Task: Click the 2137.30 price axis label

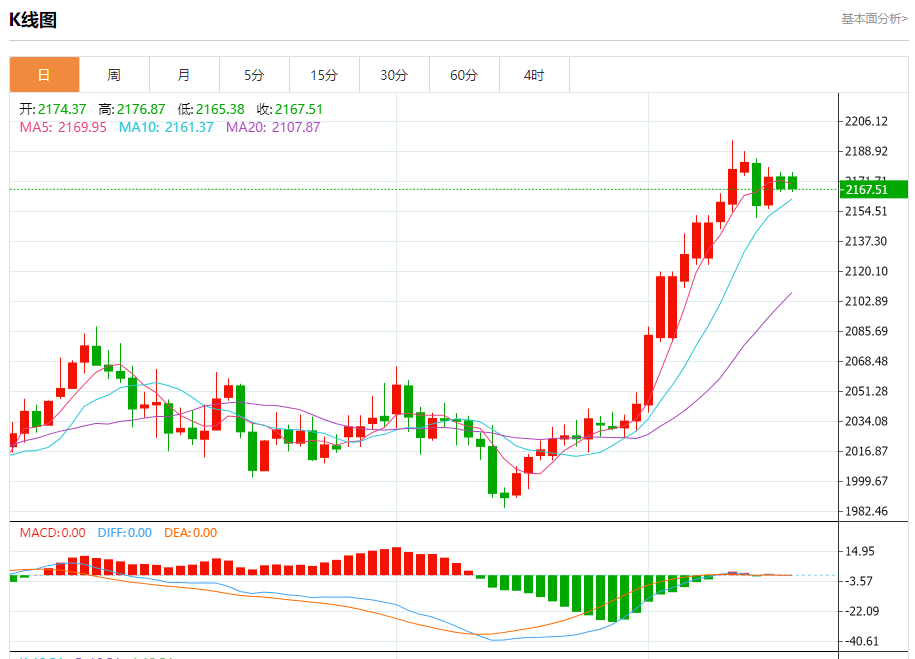Action: 867,241
